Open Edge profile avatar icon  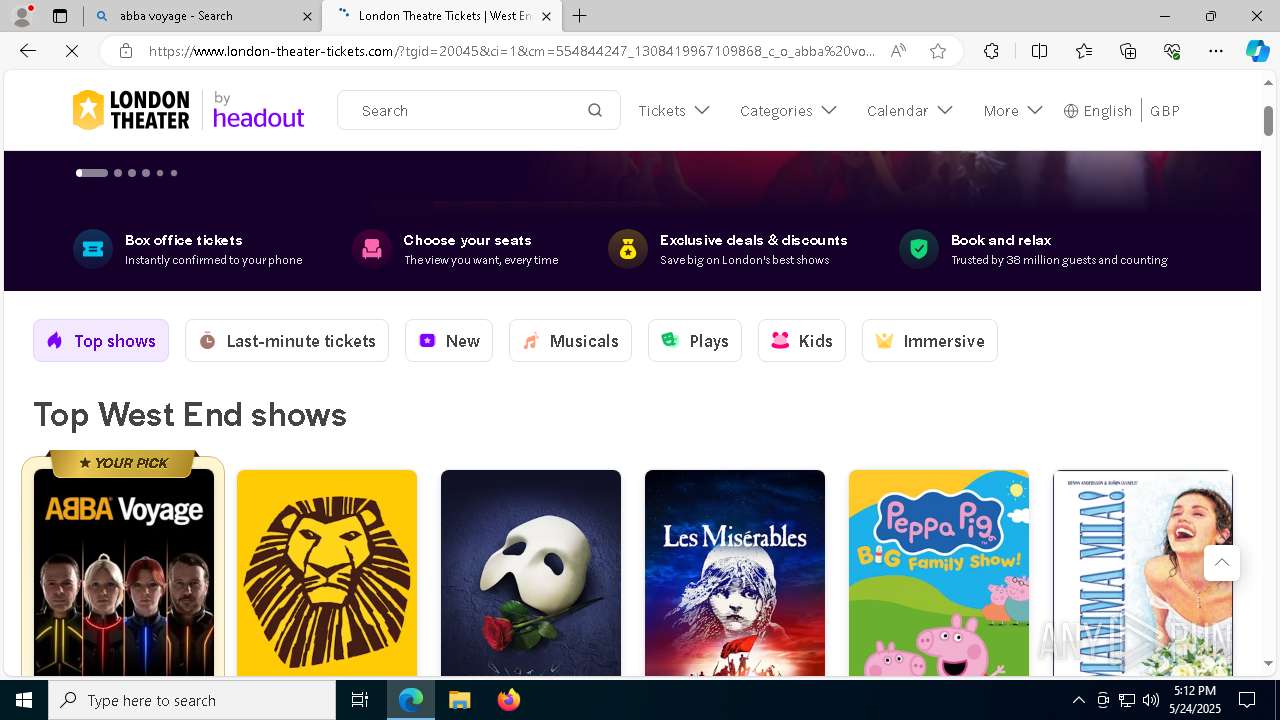[21, 15]
